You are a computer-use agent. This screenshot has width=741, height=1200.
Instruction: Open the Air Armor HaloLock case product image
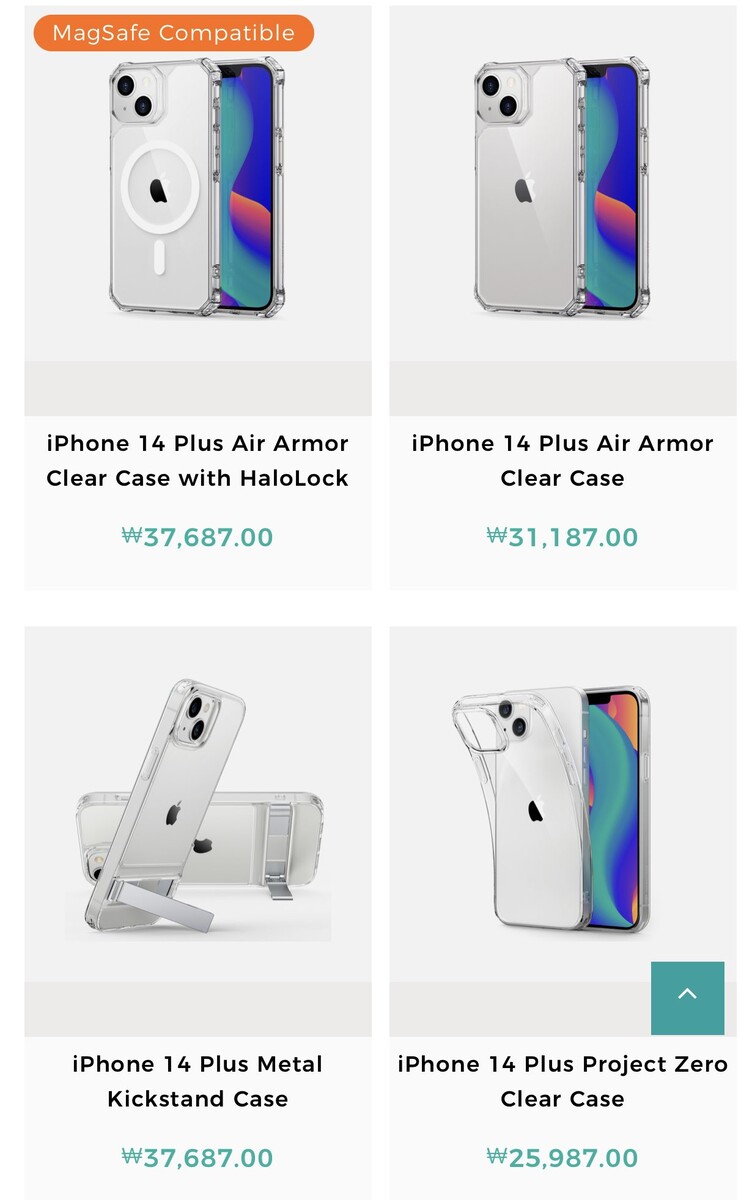(x=198, y=188)
